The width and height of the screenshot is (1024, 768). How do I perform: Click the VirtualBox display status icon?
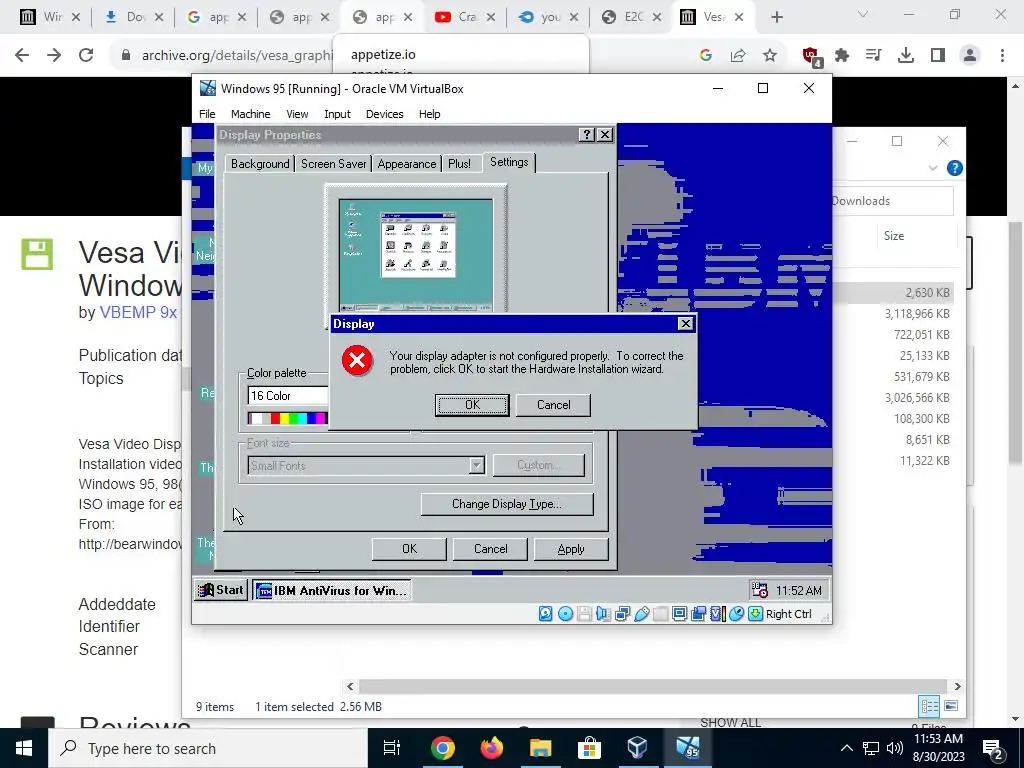click(x=679, y=614)
